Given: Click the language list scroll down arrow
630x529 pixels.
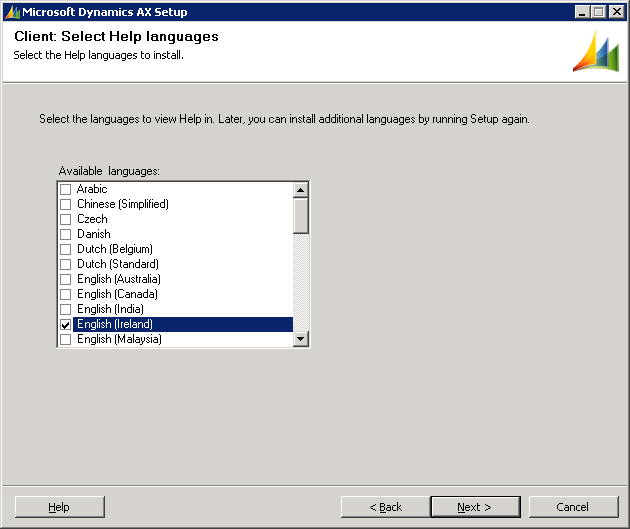Looking at the screenshot, I should 301,340.
